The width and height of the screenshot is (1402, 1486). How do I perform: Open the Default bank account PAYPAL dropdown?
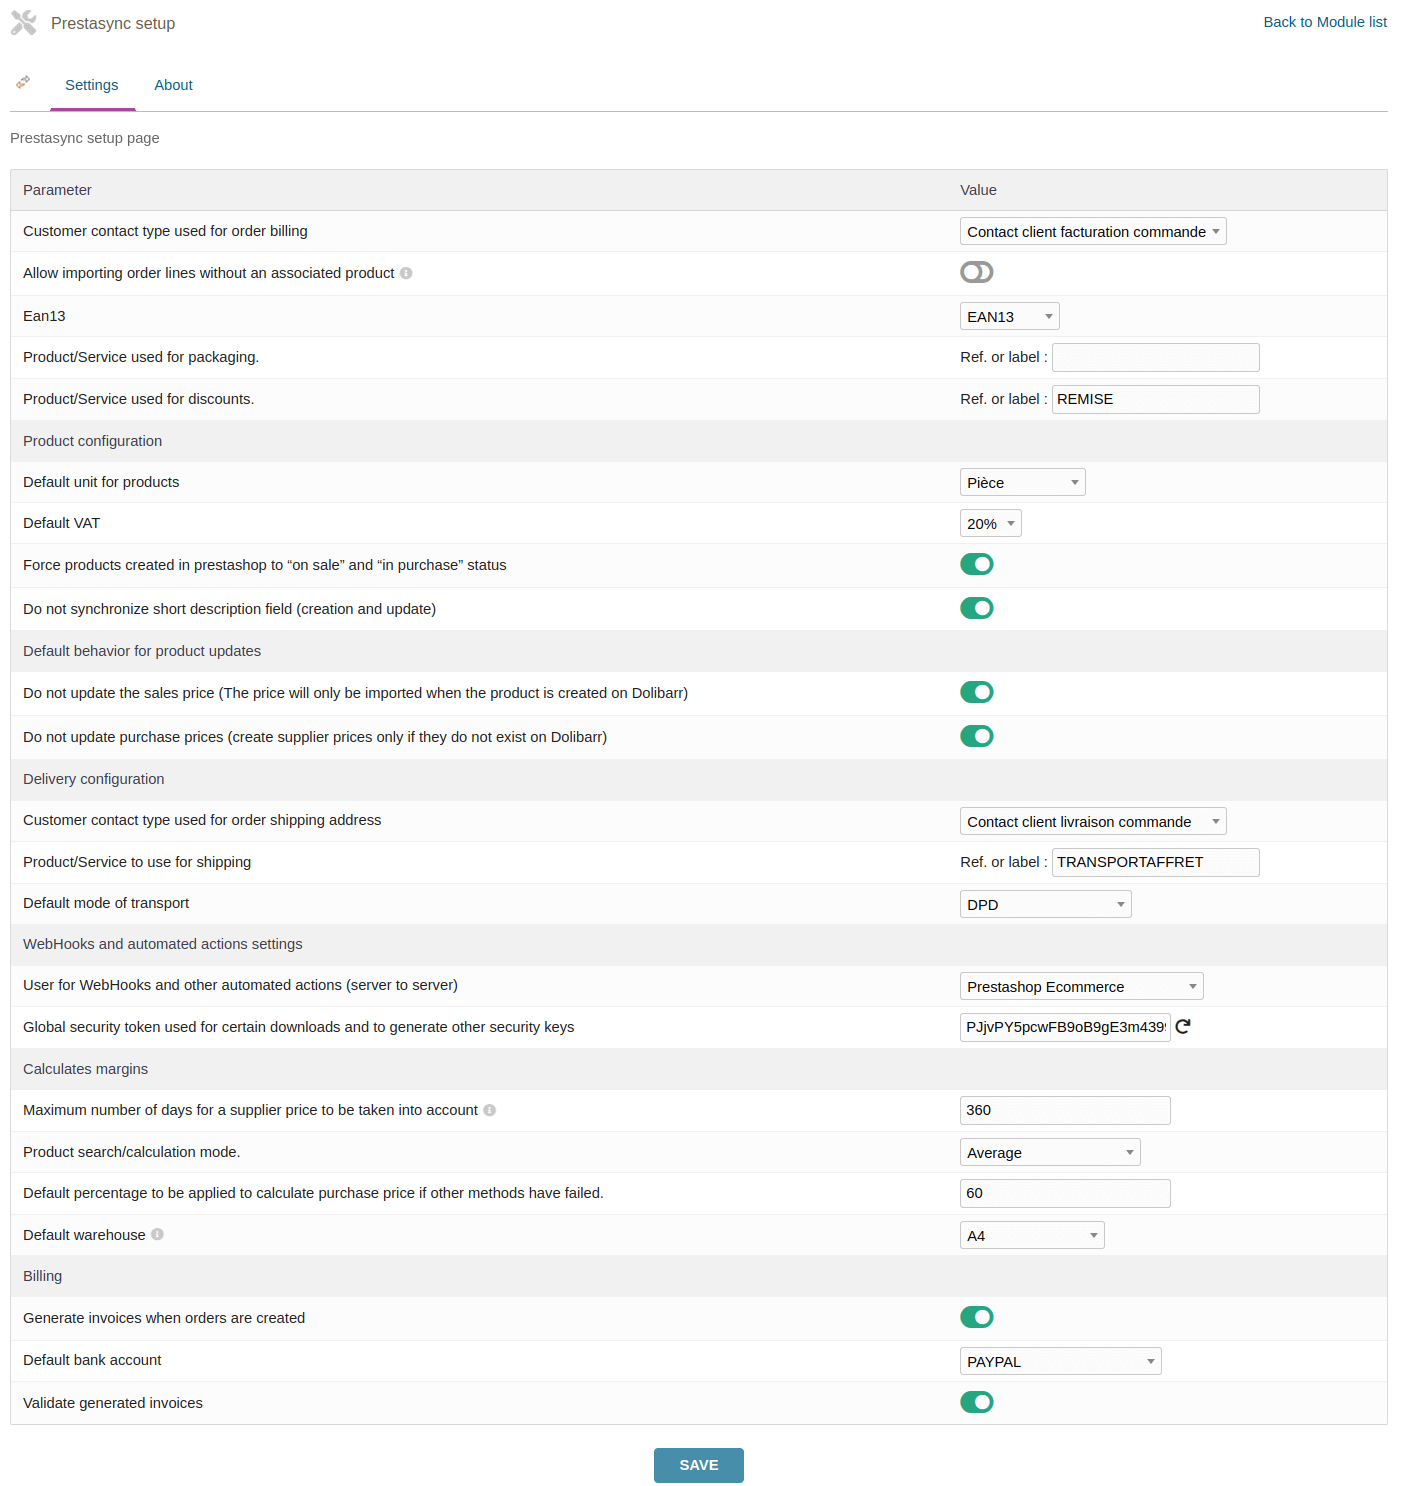point(1060,1361)
